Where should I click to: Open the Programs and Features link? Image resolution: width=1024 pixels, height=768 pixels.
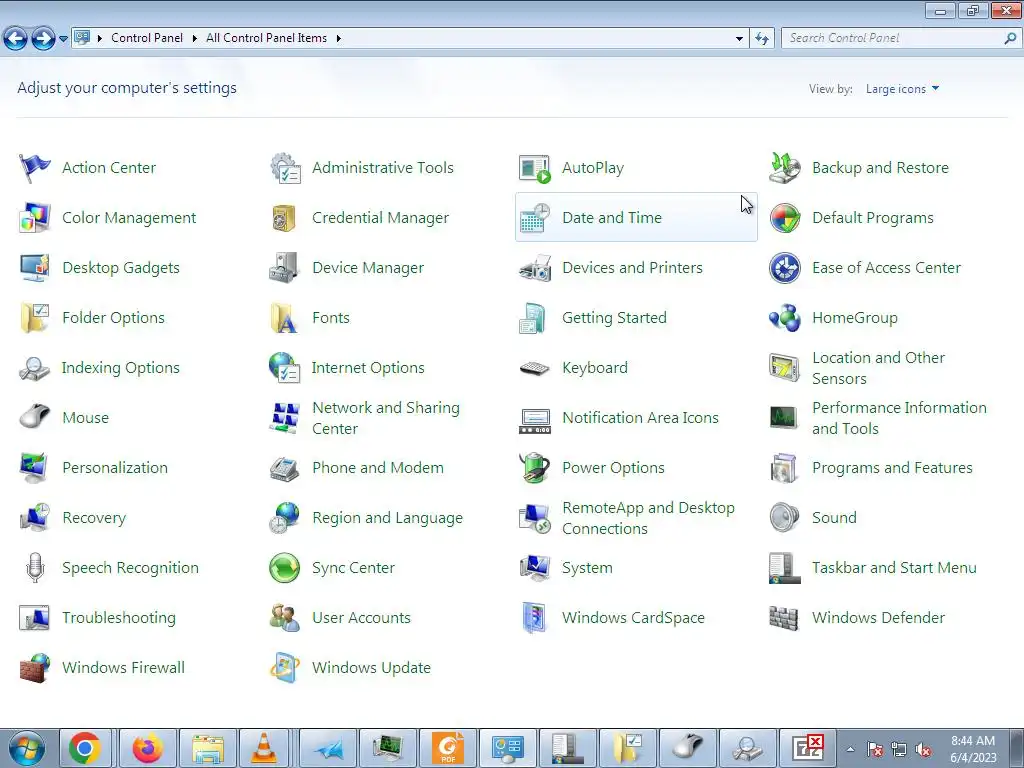coord(892,468)
